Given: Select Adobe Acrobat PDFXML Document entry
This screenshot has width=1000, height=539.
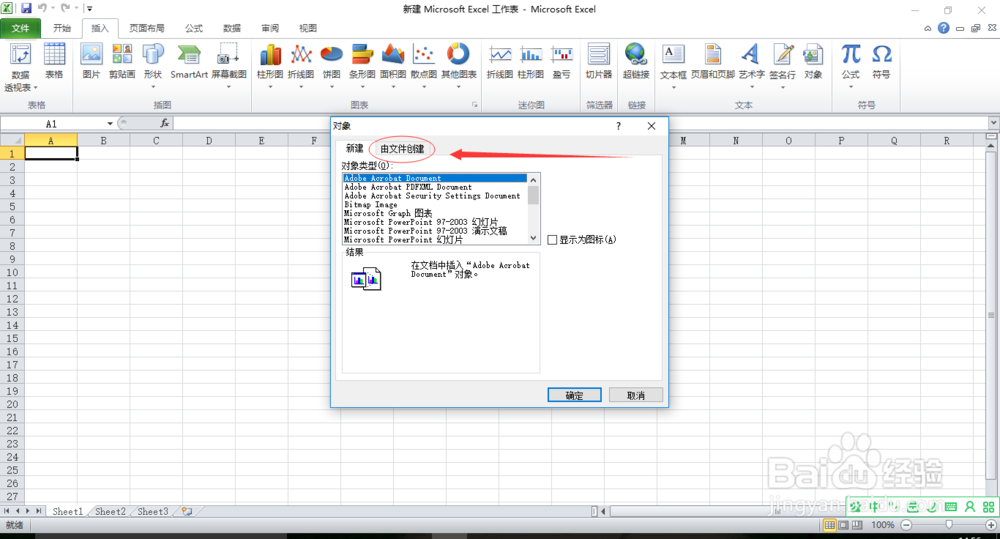Looking at the screenshot, I should (x=408, y=187).
